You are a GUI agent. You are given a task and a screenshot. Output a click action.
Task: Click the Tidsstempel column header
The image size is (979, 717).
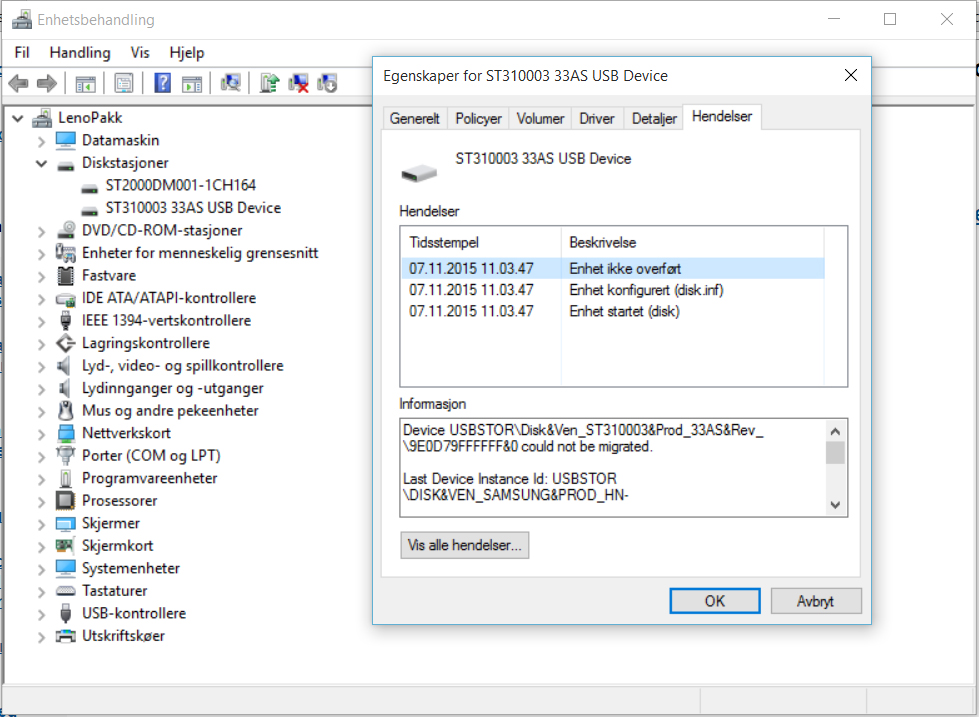[481, 242]
